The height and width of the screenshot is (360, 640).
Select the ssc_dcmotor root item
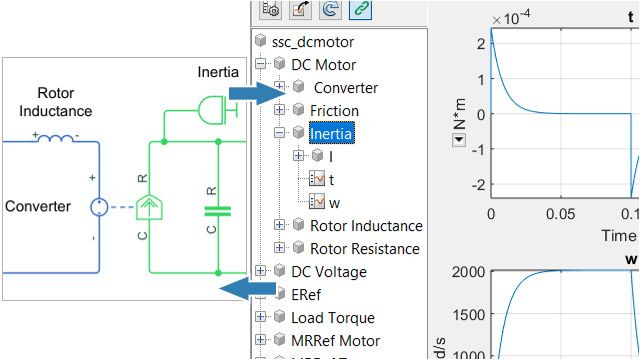(312, 42)
